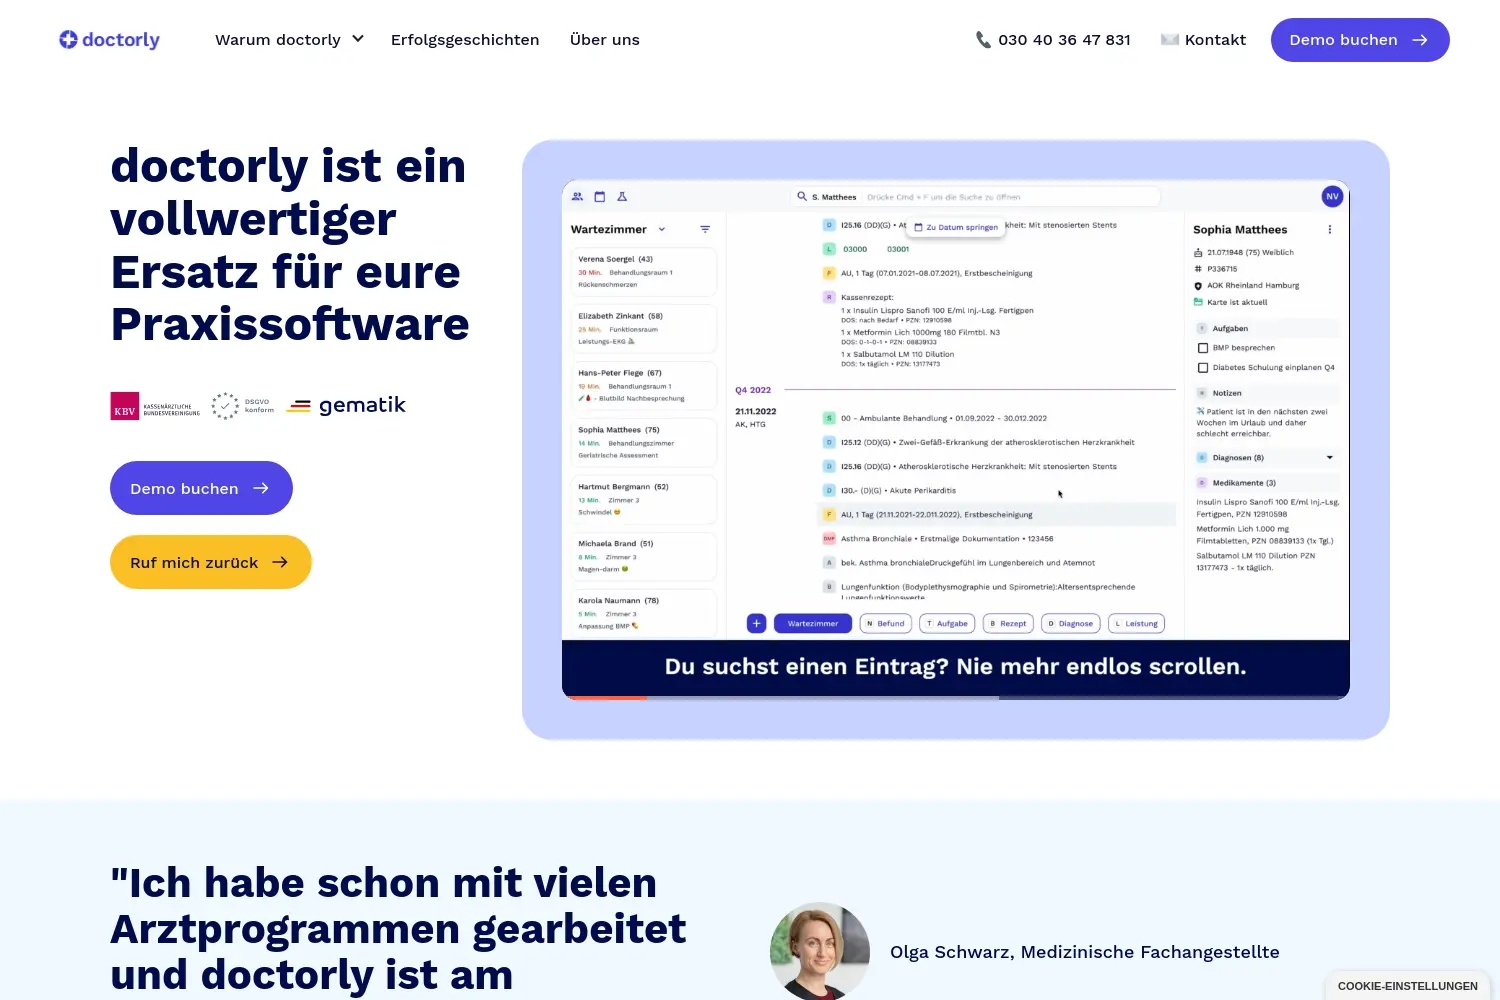This screenshot has height=1000, width=1500.
Task: Check Diabetes Schulung einplanen Q4
Action: [x=1203, y=368]
